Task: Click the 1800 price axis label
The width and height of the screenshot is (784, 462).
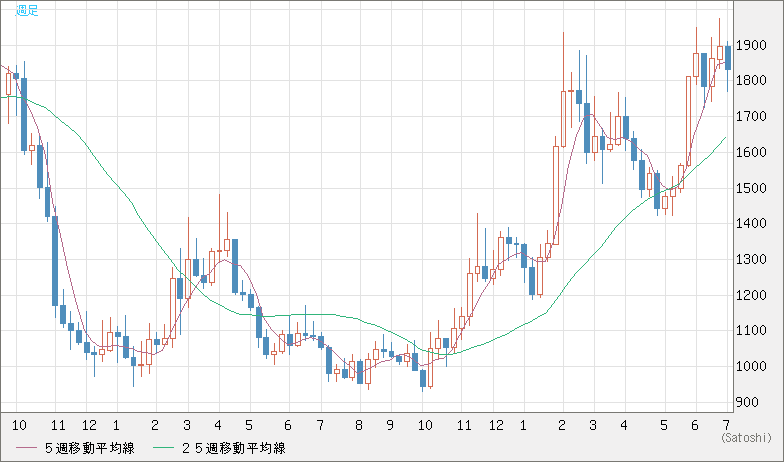Action: pos(751,80)
